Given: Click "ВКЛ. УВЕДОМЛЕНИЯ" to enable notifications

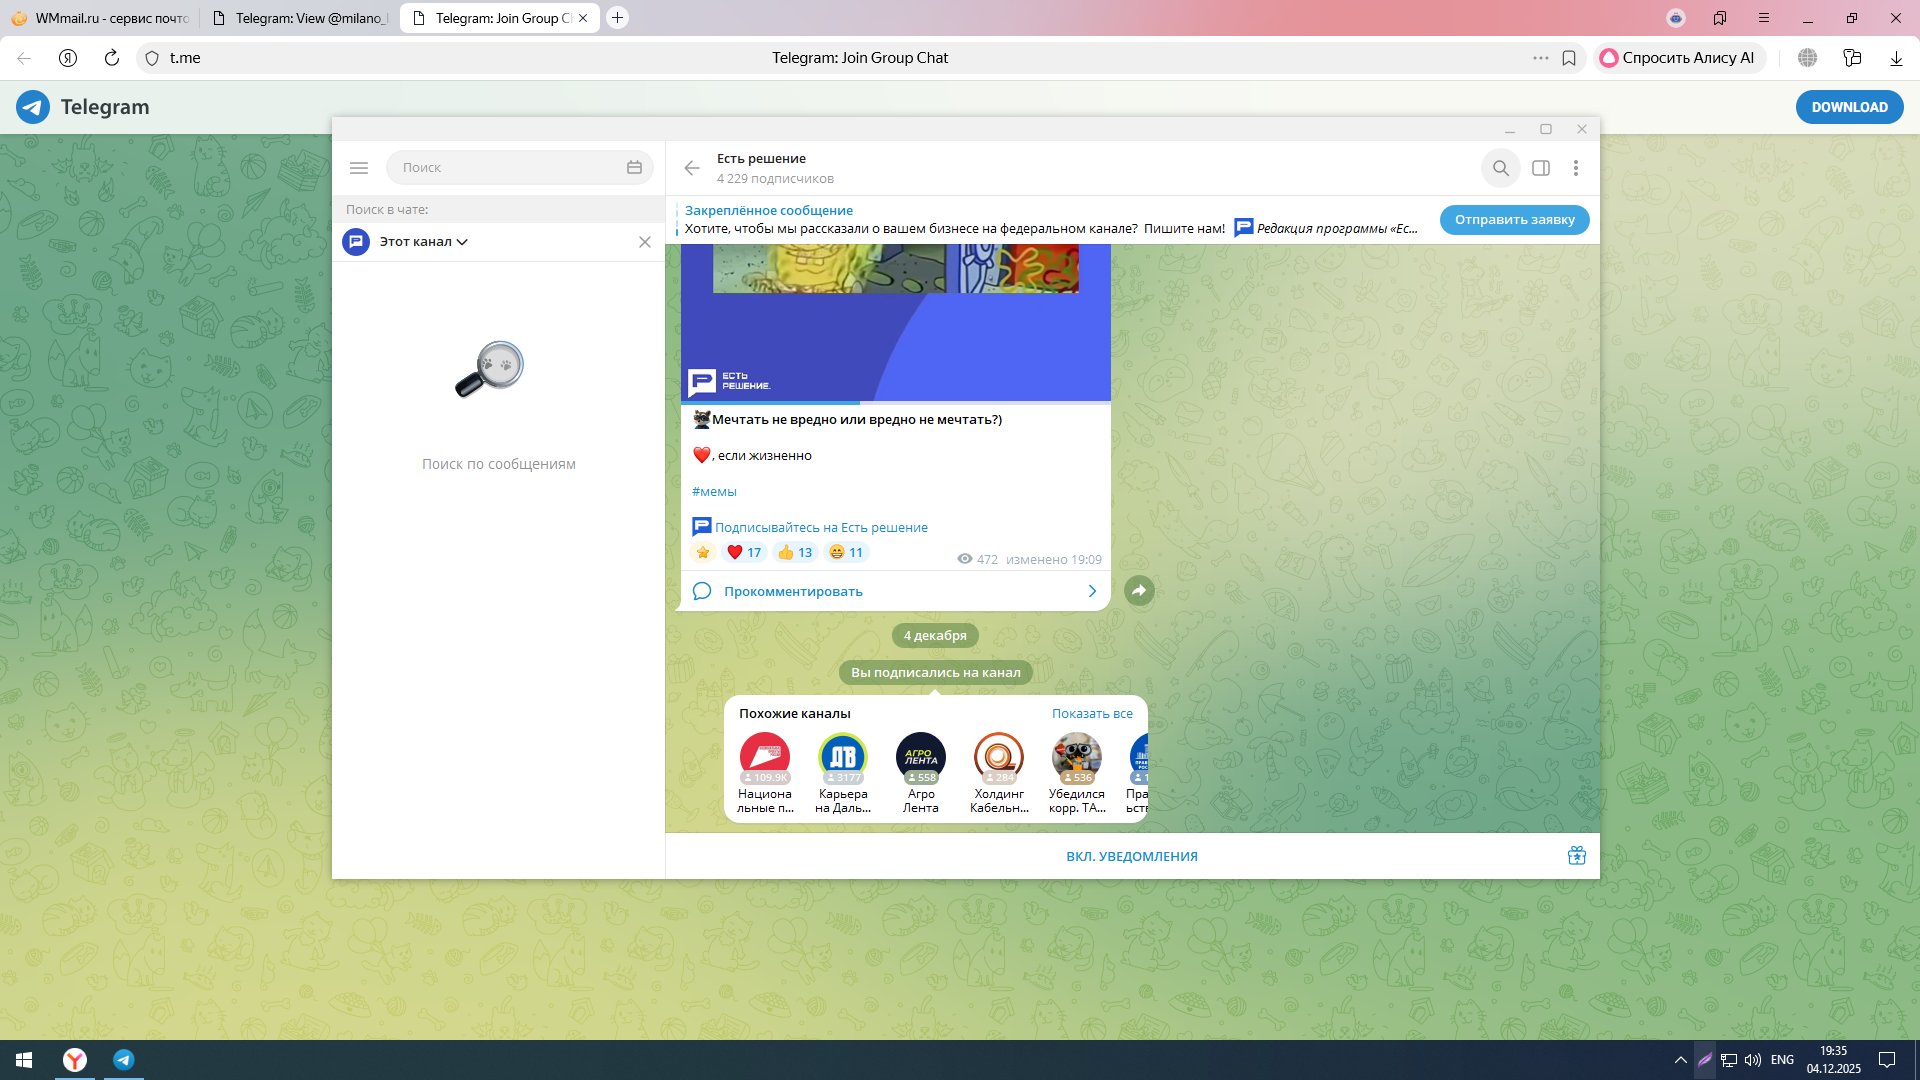Looking at the screenshot, I should pos(1131,857).
